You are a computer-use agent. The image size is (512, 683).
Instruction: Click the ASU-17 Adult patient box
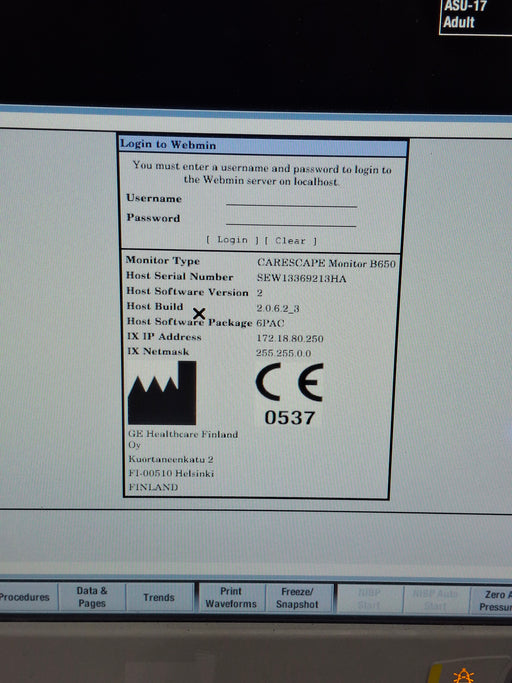click(x=475, y=17)
